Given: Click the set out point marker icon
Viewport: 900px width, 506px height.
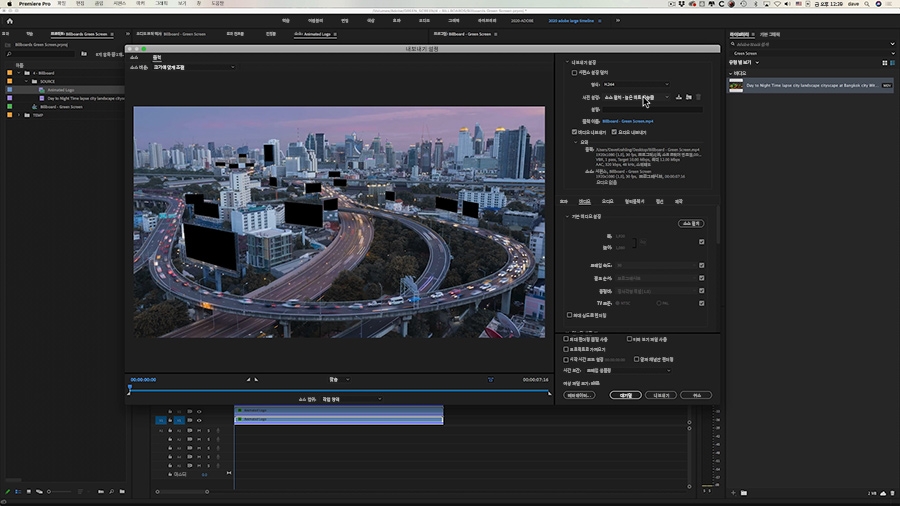Looking at the screenshot, I should [x=256, y=379].
